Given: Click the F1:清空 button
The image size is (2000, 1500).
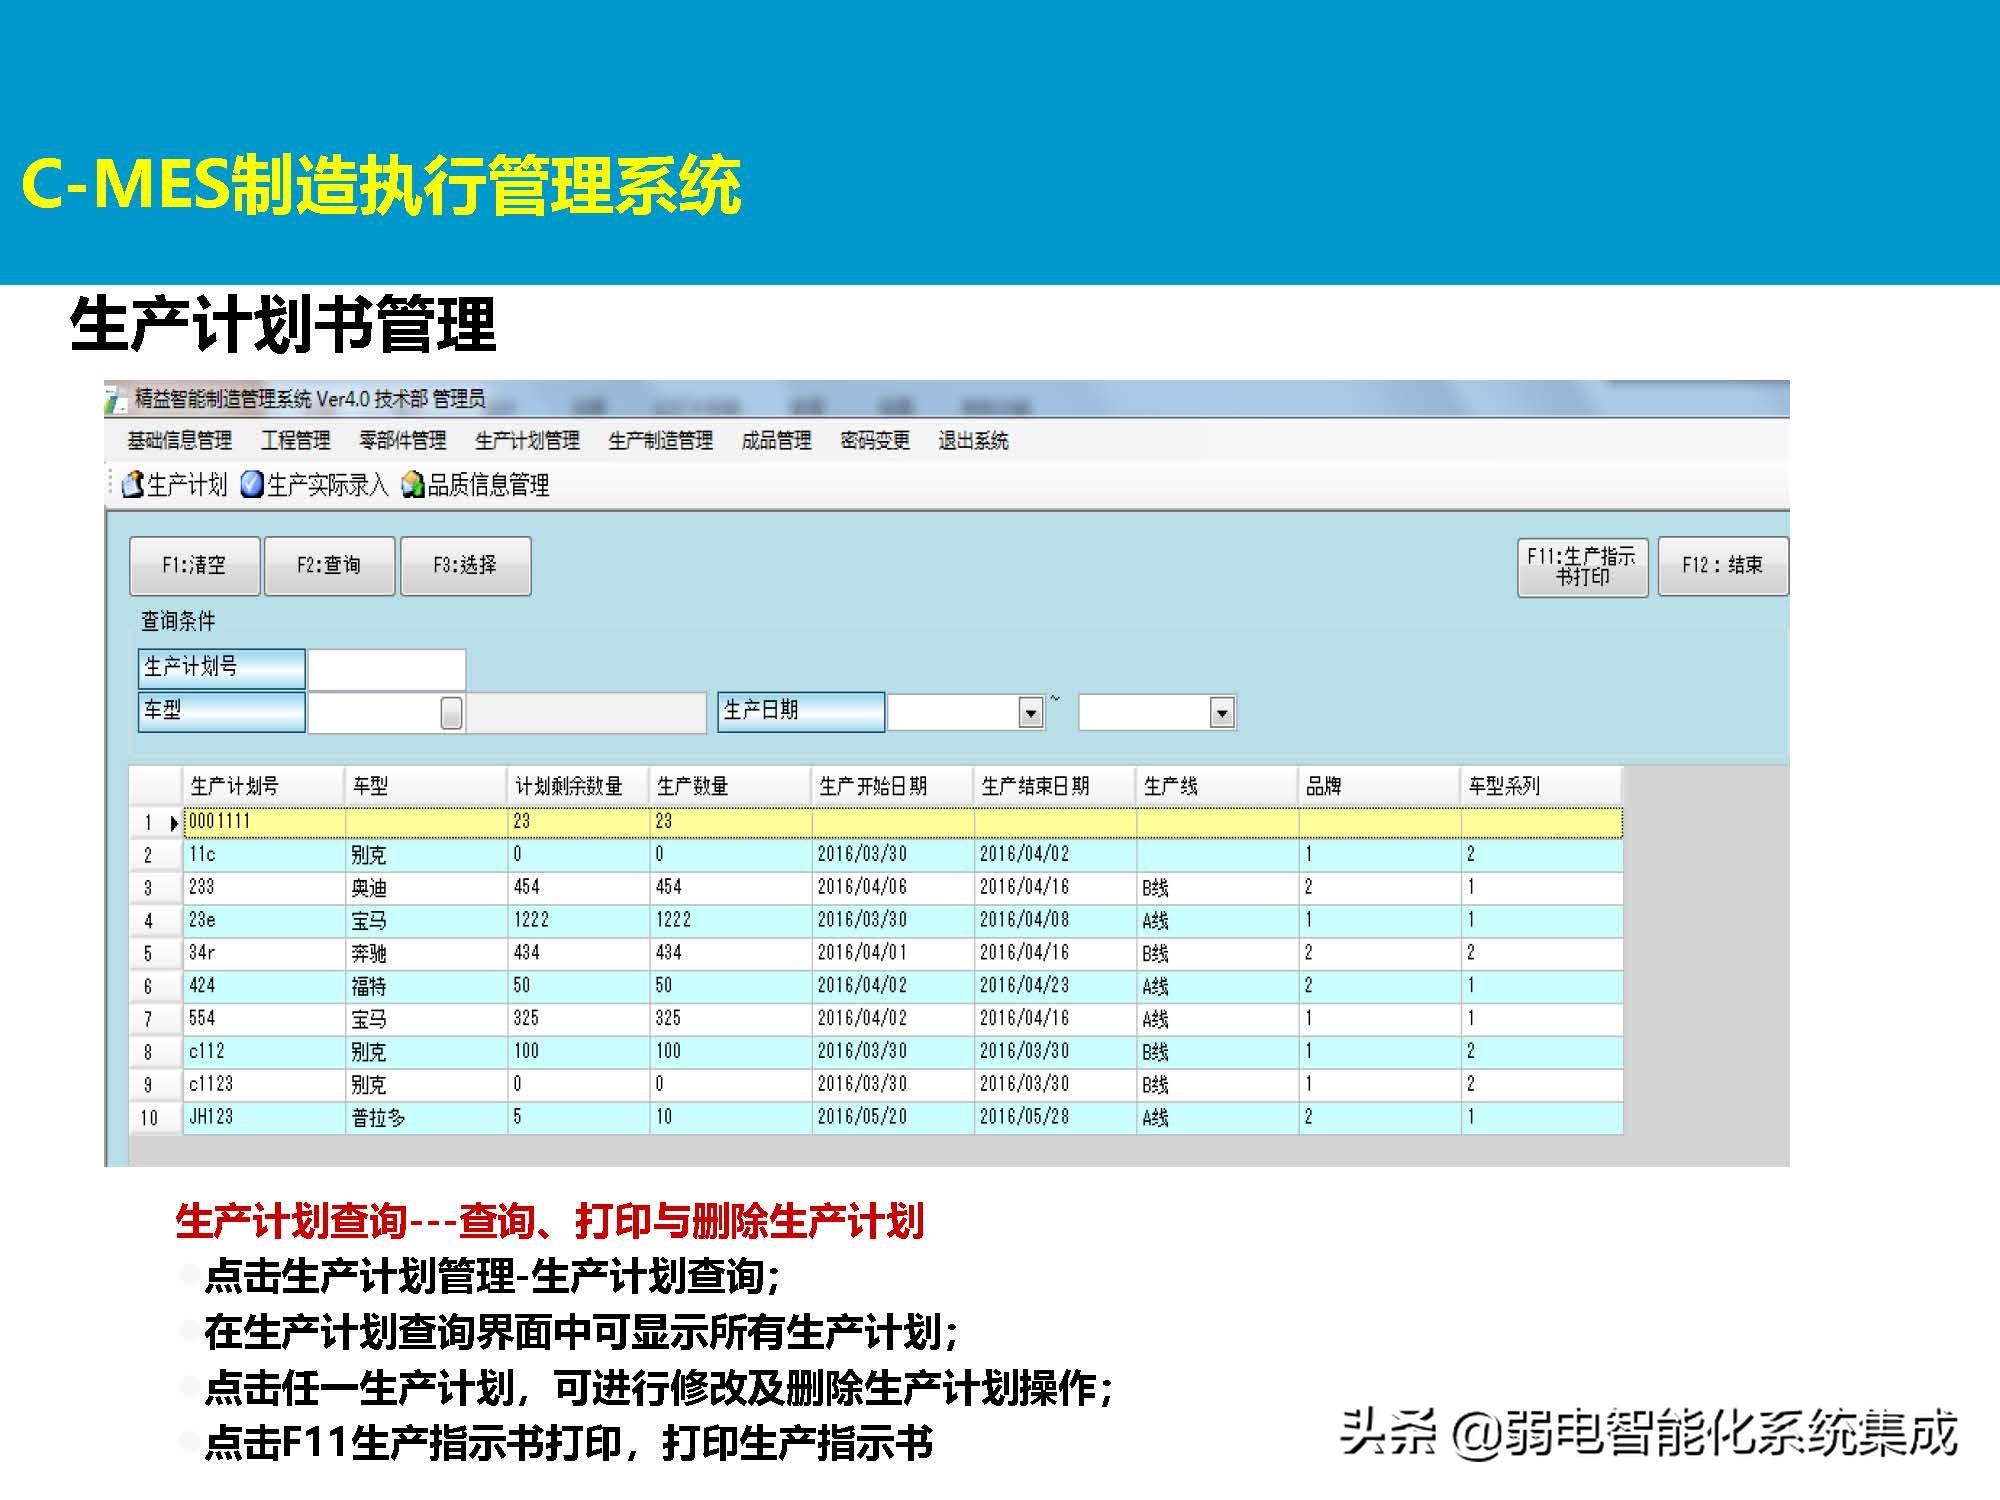Looking at the screenshot, I should click(x=195, y=566).
